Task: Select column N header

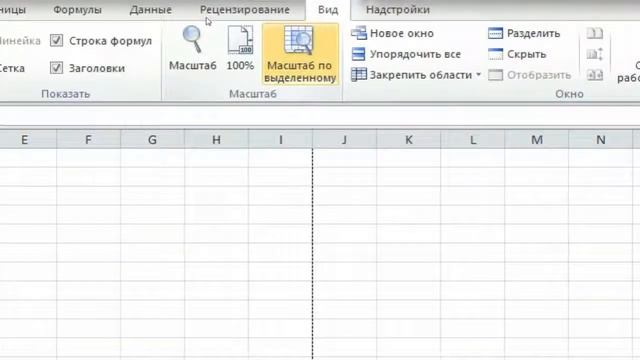Action: tap(601, 140)
